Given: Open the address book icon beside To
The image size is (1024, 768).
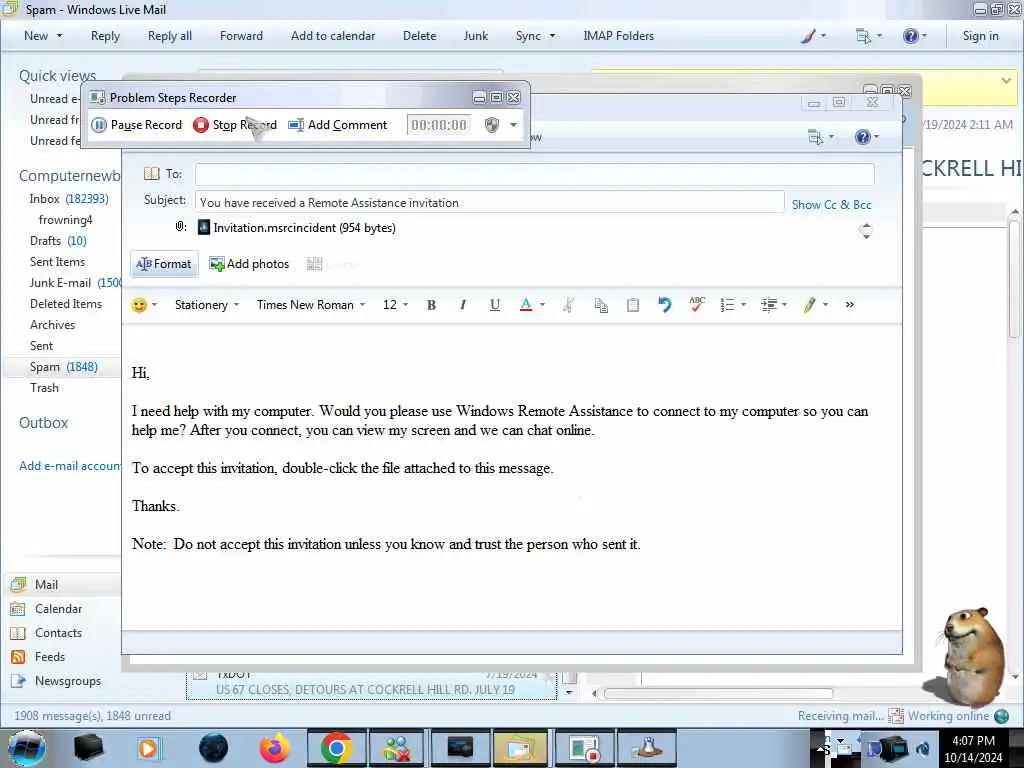Looking at the screenshot, I should point(152,174).
